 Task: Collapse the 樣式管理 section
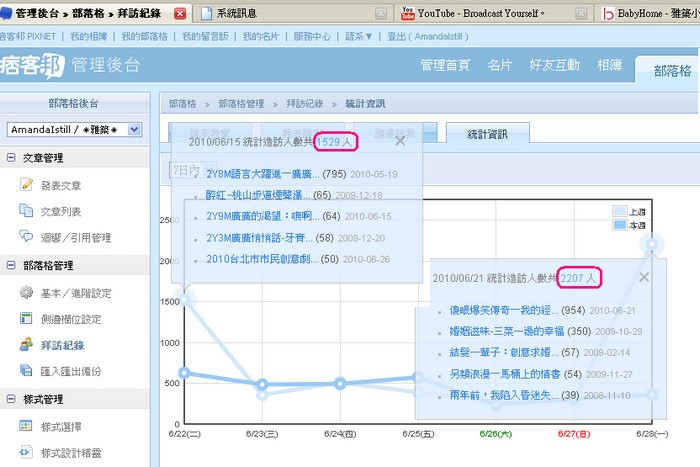11,399
